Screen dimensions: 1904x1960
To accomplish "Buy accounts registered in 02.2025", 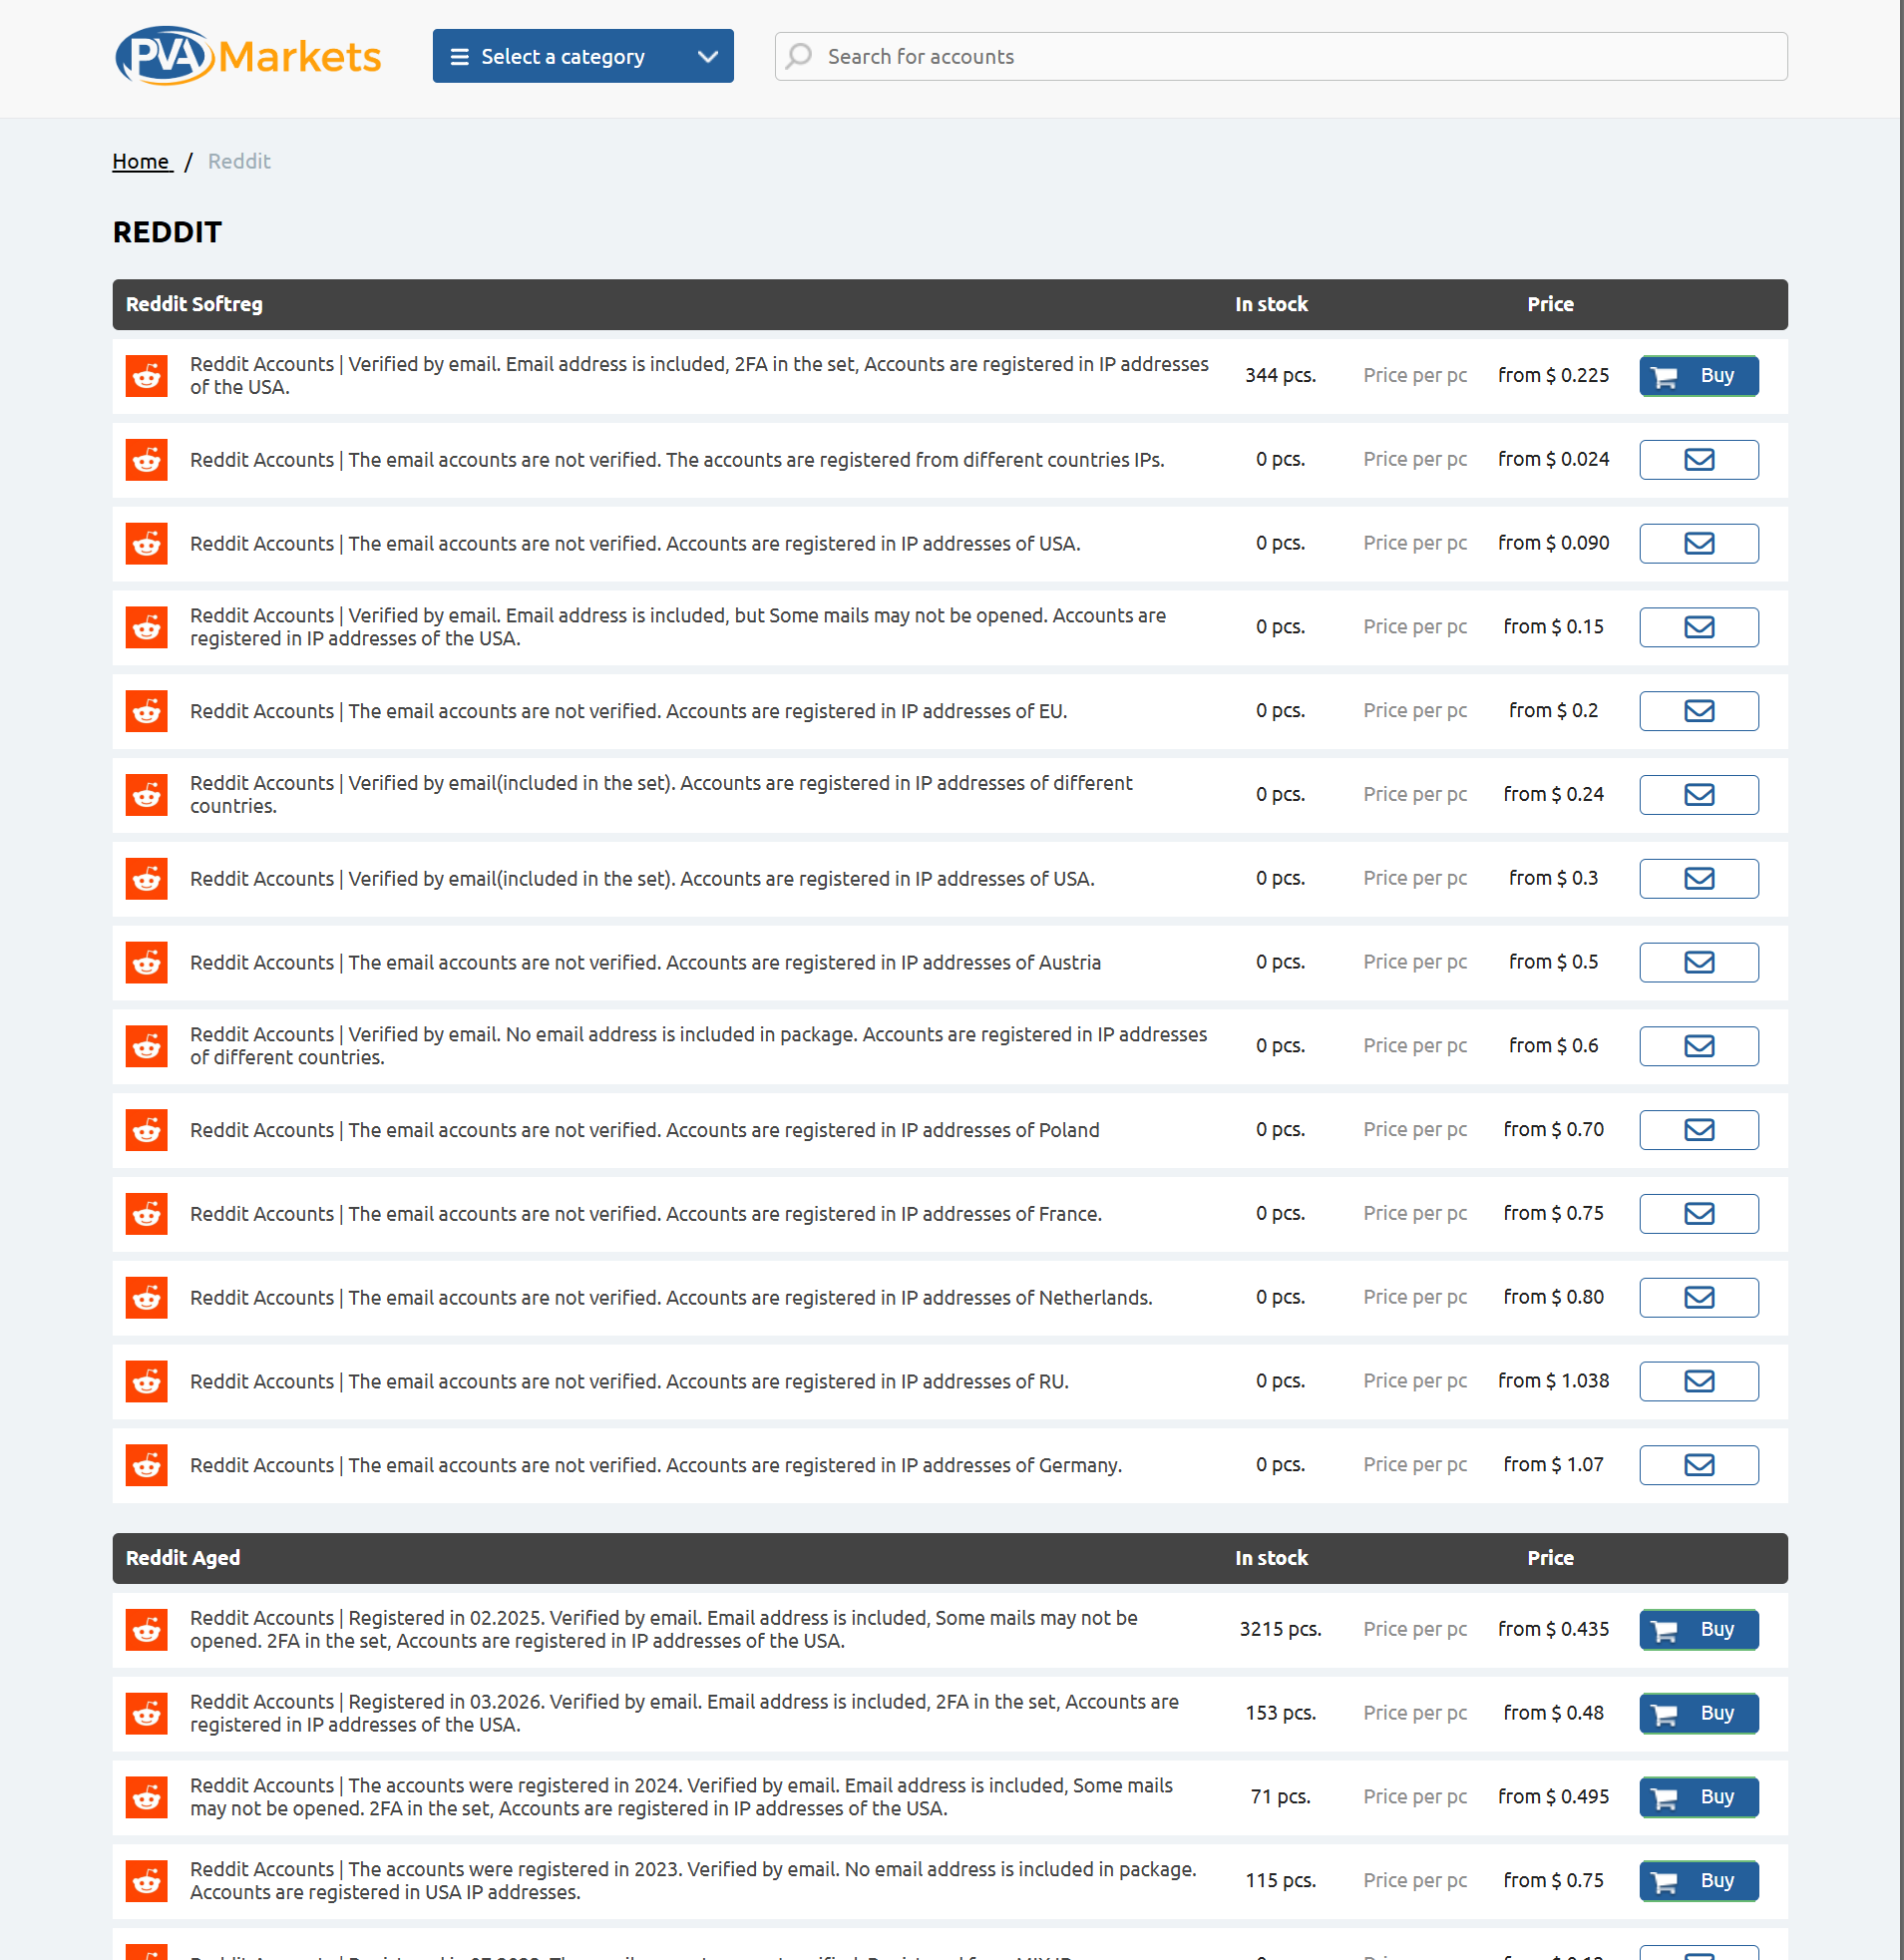I will coord(1698,1630).
